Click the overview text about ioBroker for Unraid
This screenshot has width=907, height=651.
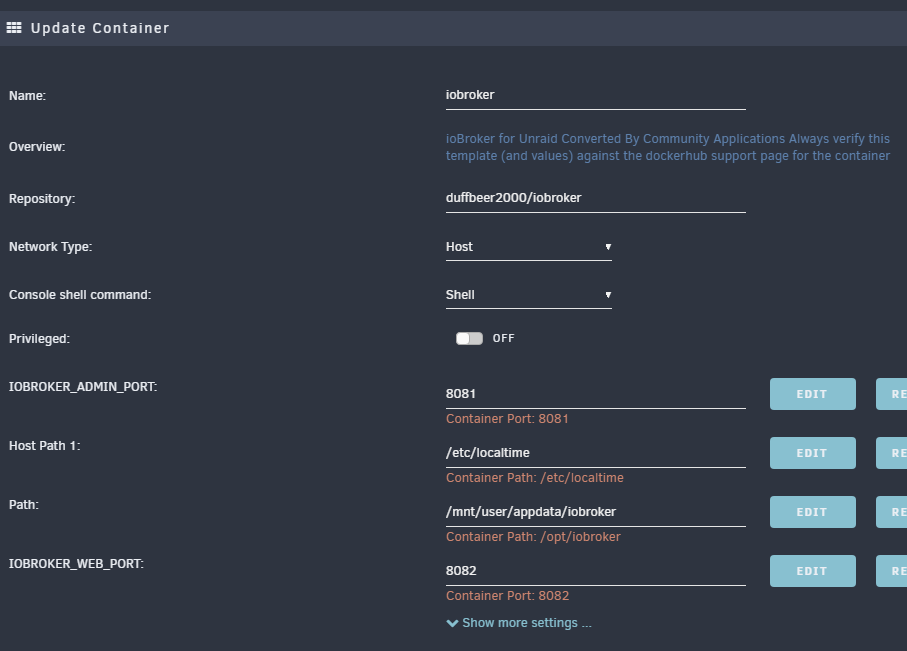click(668, 148)
